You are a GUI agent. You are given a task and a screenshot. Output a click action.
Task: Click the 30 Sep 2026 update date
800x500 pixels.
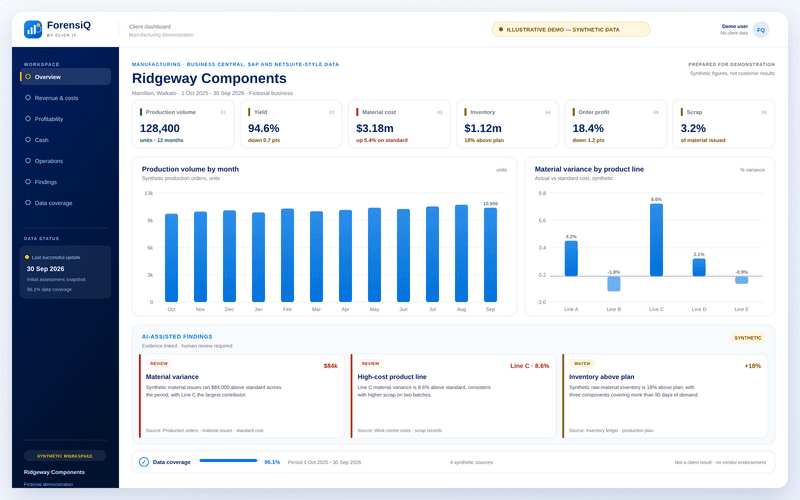click(45, 269)
